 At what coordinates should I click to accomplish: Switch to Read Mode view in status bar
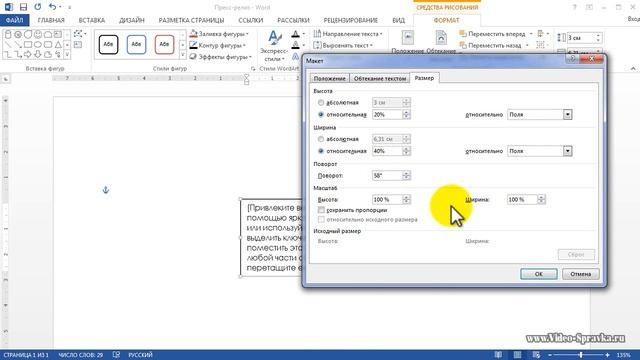498,355
